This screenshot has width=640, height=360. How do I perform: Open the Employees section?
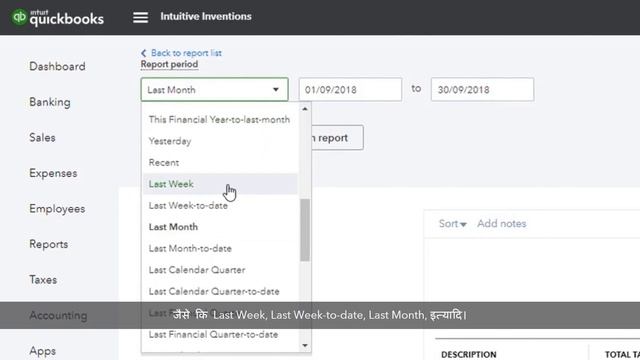[x=57, y=209]
